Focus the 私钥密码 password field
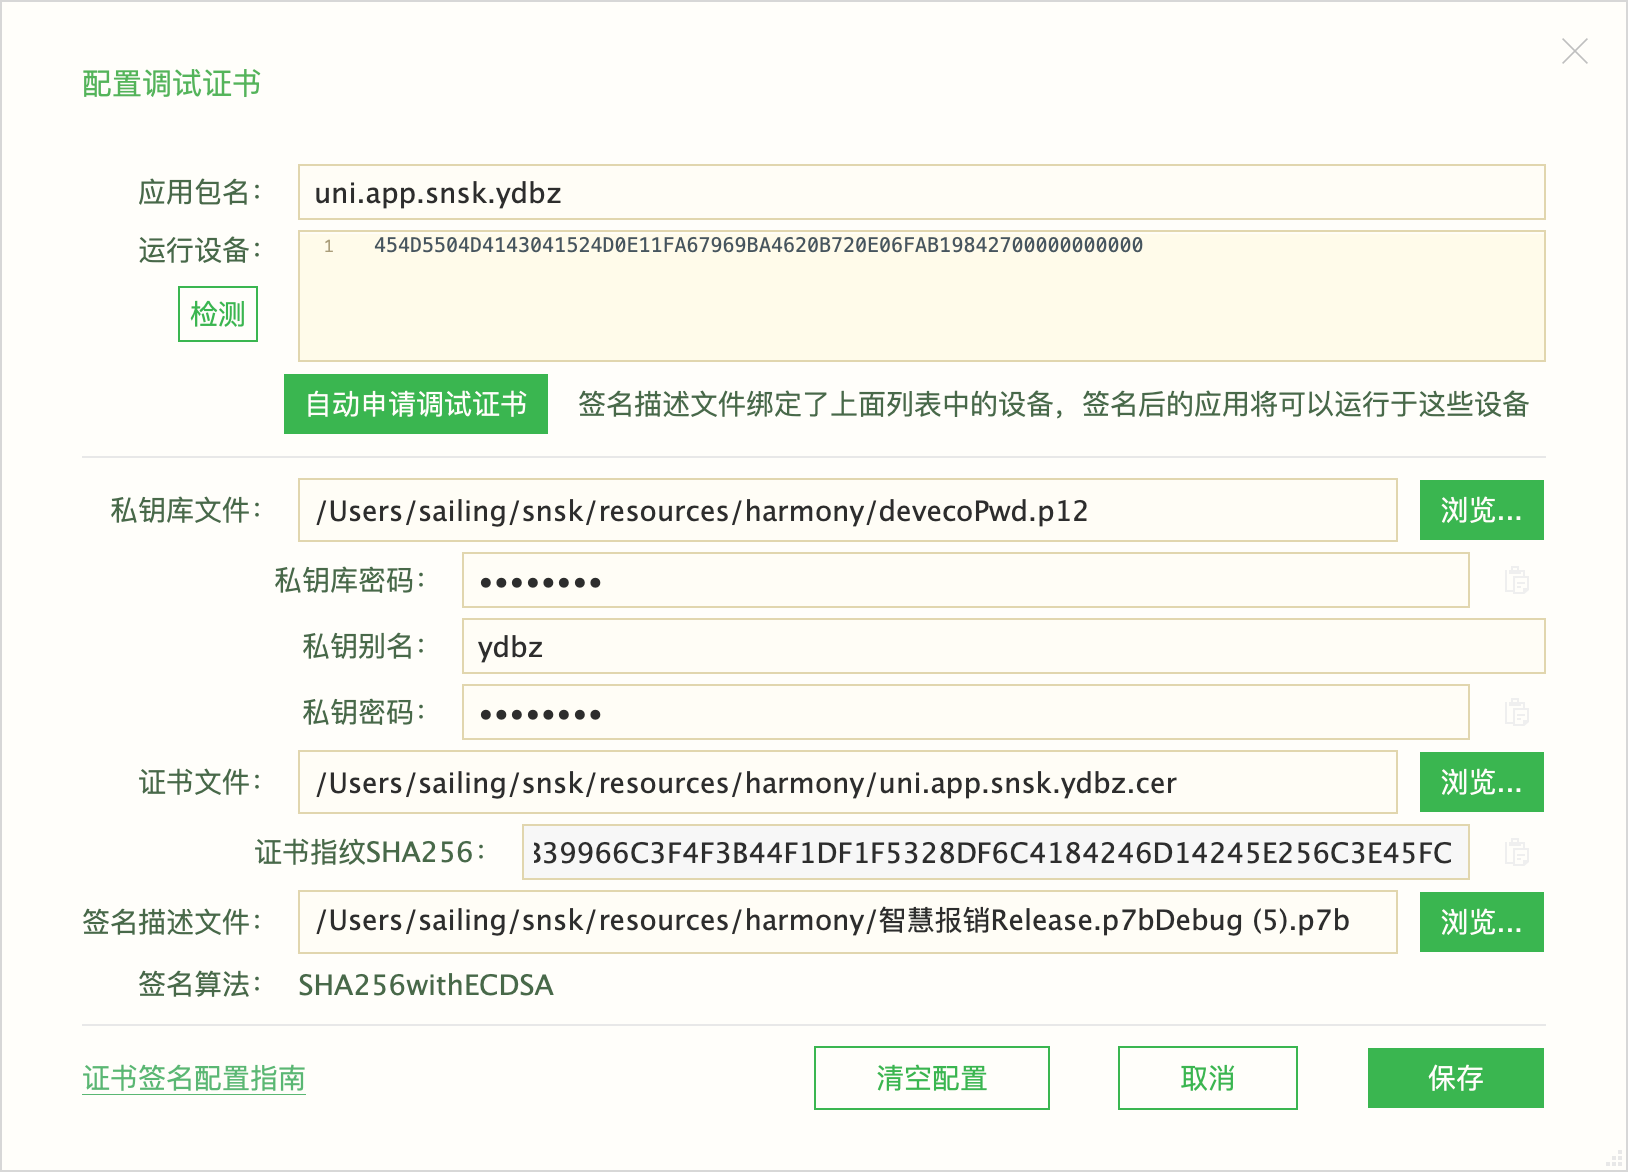This screenshot has height=1172, width=1628. click(964, 713)
